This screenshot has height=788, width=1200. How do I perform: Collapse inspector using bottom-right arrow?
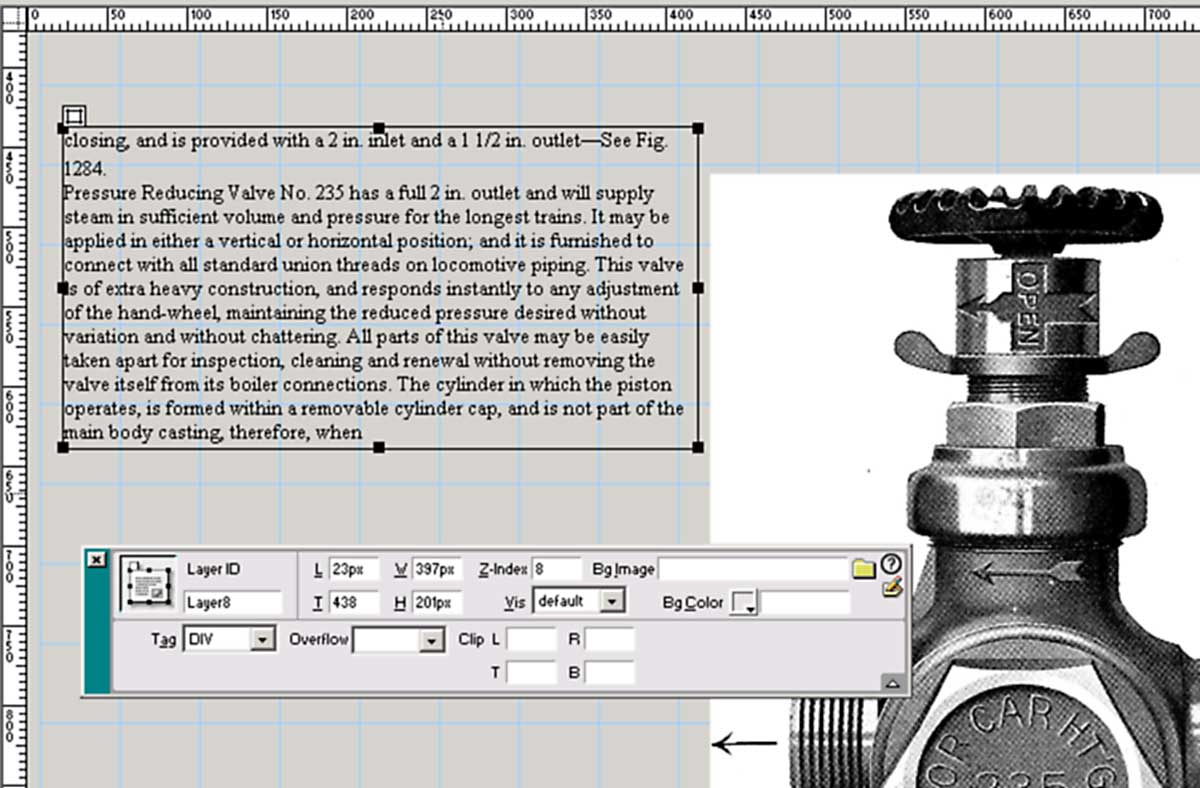(893, 683)
